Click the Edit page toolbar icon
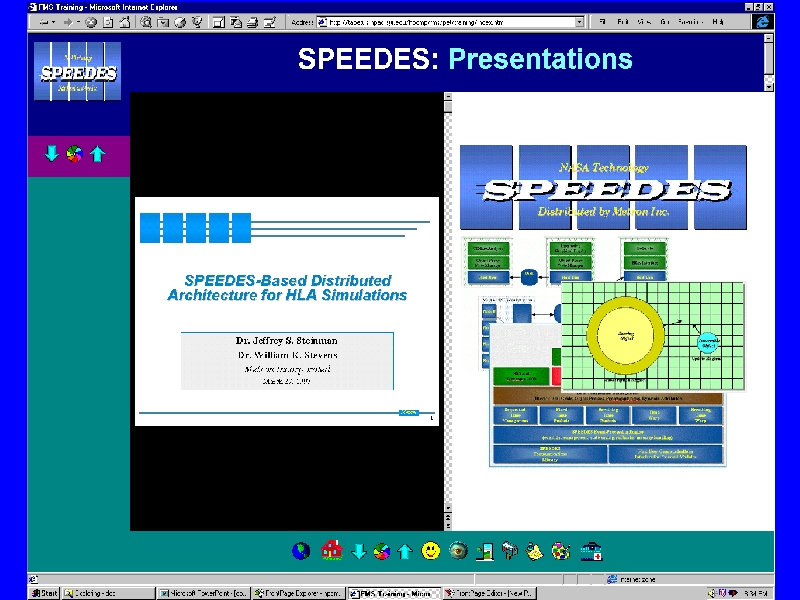This screenshot has height=600, width=800. 269,22
